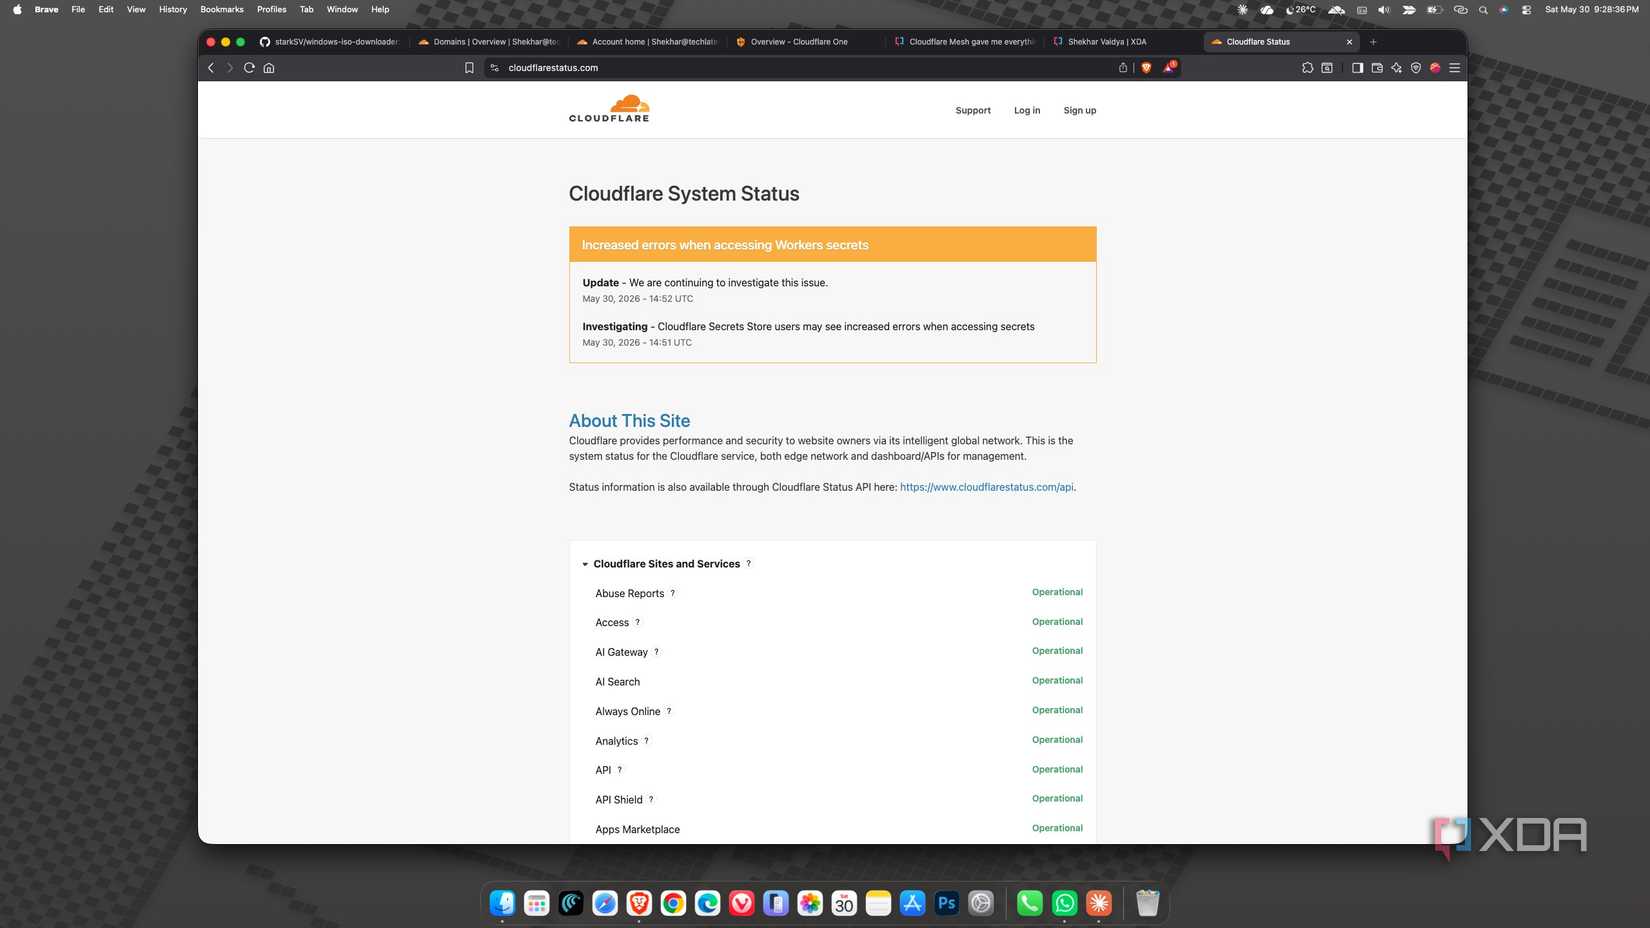1650x928 pixels.
Task: Open the History menu in menu bar
Action: (x=173, y=9)
